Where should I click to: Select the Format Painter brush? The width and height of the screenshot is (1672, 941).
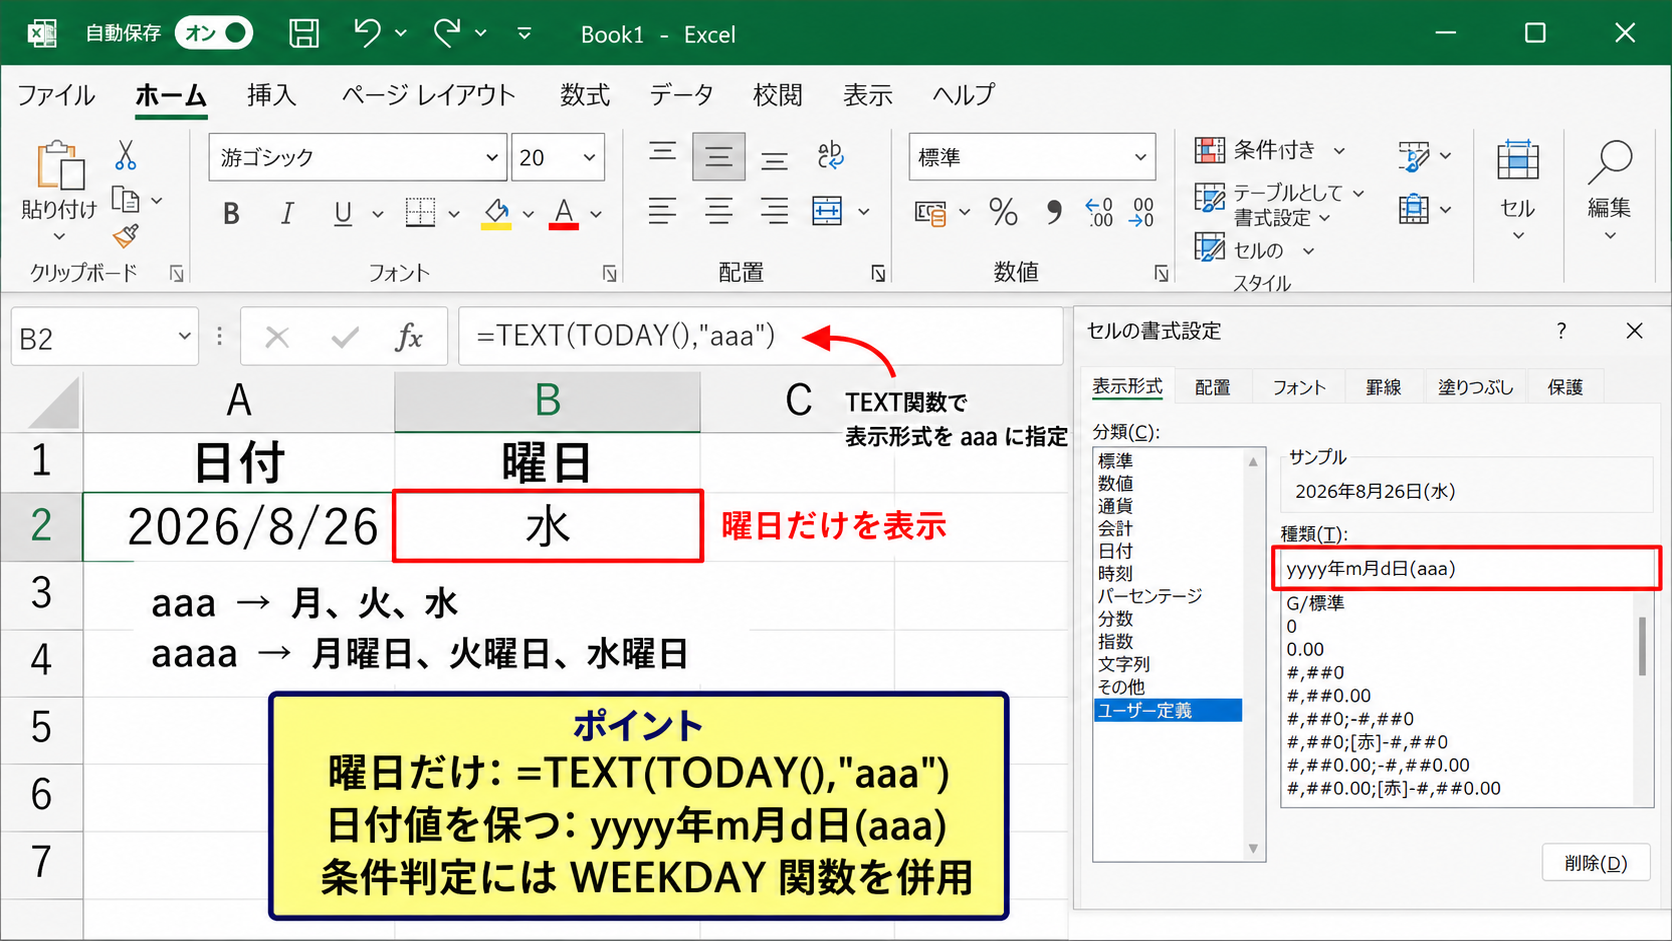[x=125, y=236]
